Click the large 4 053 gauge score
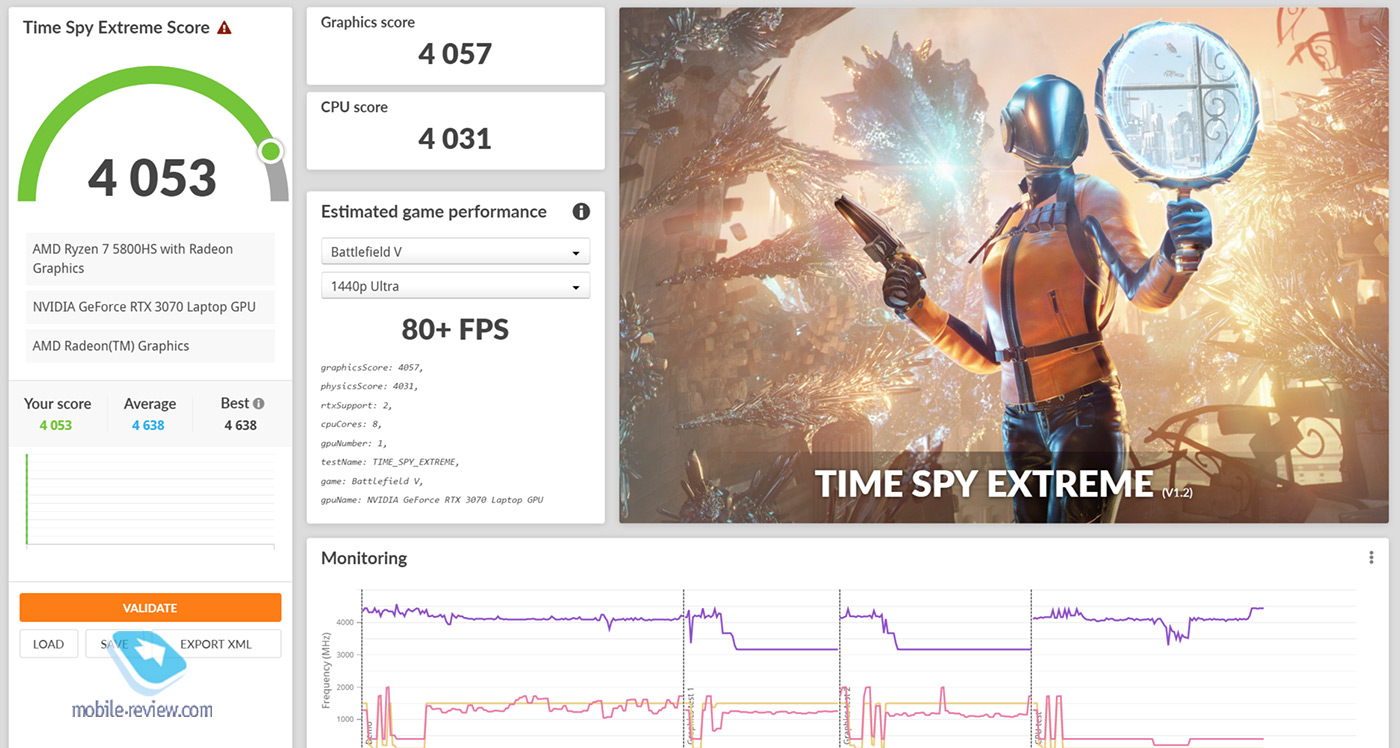Viewport: 1400px width, 748px height. click(152, 177)
